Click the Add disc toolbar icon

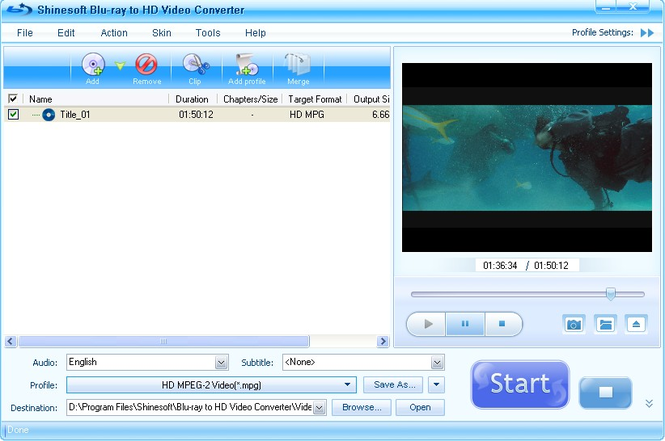[93, 65]
